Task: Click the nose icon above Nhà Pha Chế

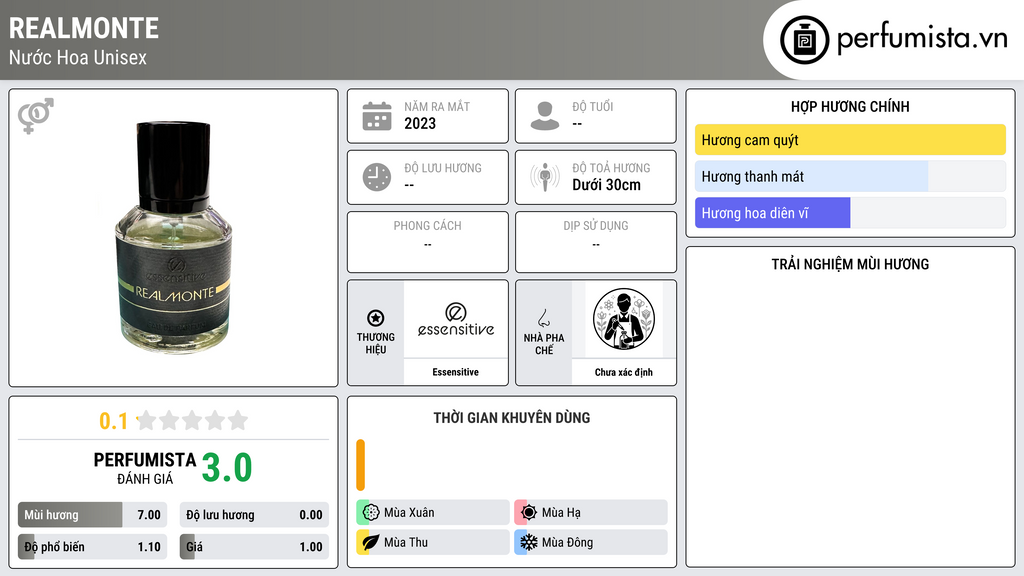Action: pos(543,318)
